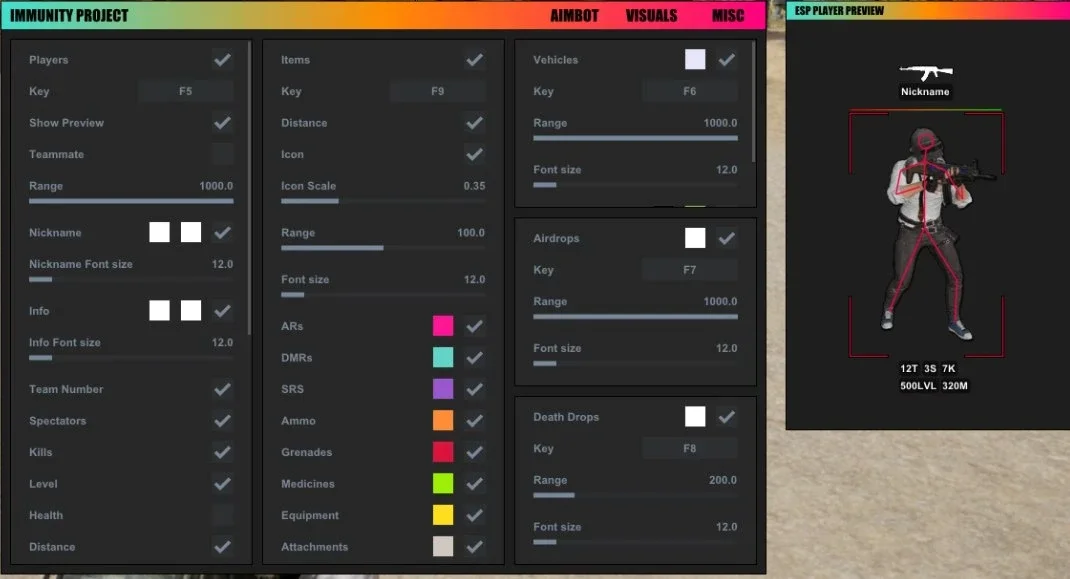The width and height of the screenshot is (1070, 579).
Task: Adjust Nickname Font size slider
Action: click(131, 279)
